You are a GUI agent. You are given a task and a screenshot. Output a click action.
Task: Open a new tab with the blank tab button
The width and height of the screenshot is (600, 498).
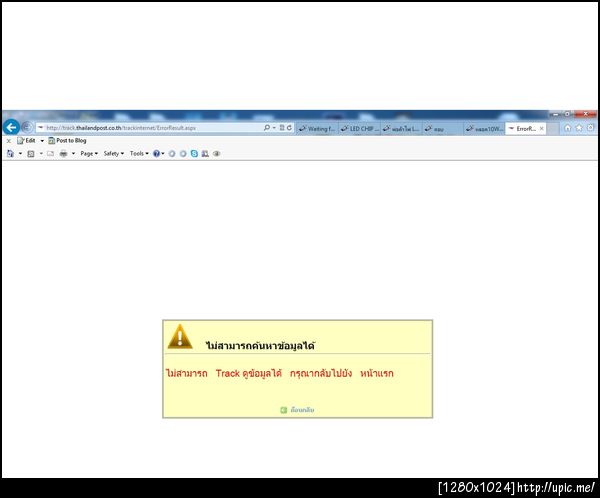click(552, 129)
